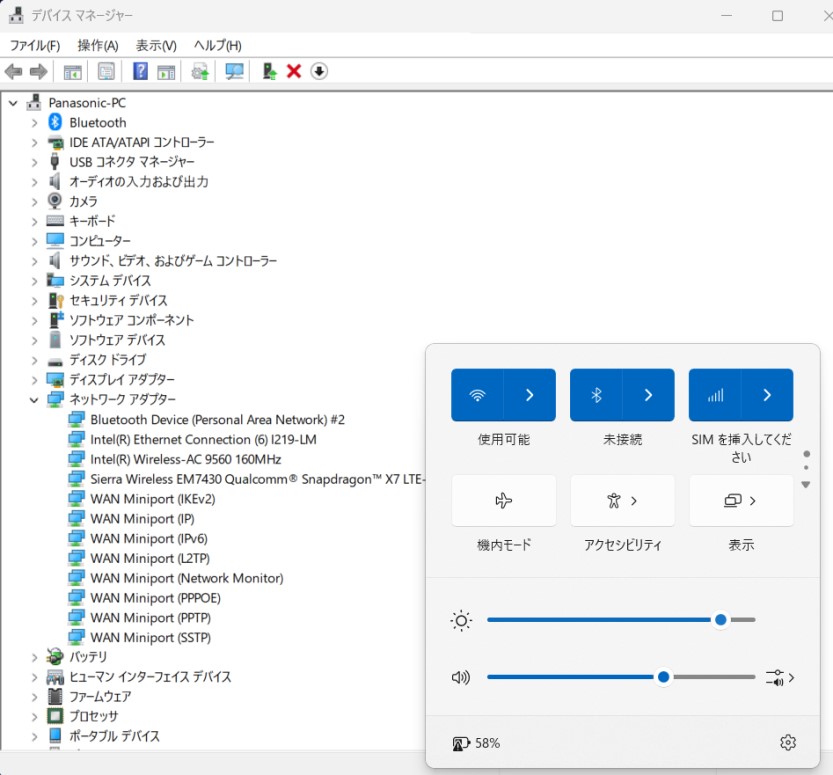
Task: Open the 表示(V) menu
Action: [156, 46]
